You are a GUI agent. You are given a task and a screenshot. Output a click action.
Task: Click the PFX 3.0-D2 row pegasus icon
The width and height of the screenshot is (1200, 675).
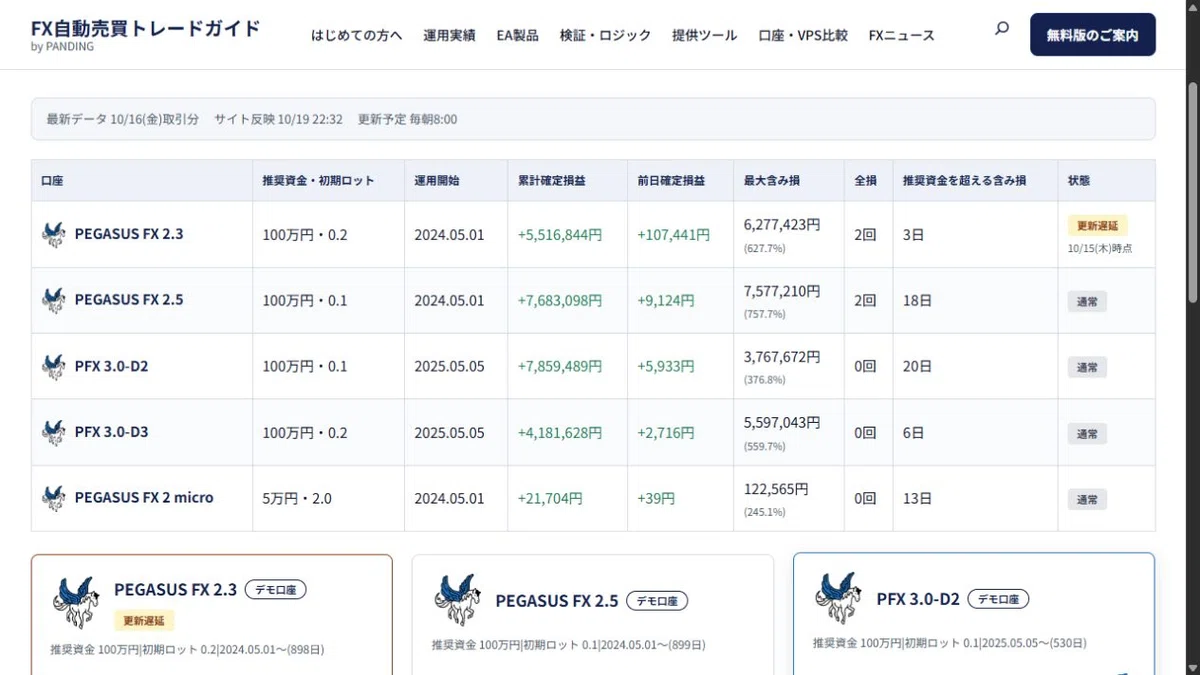(x=54, y=366)
